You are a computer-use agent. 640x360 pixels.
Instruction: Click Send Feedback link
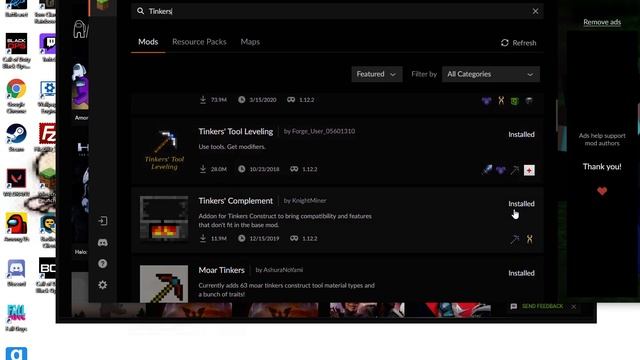(x=542, y=306)
